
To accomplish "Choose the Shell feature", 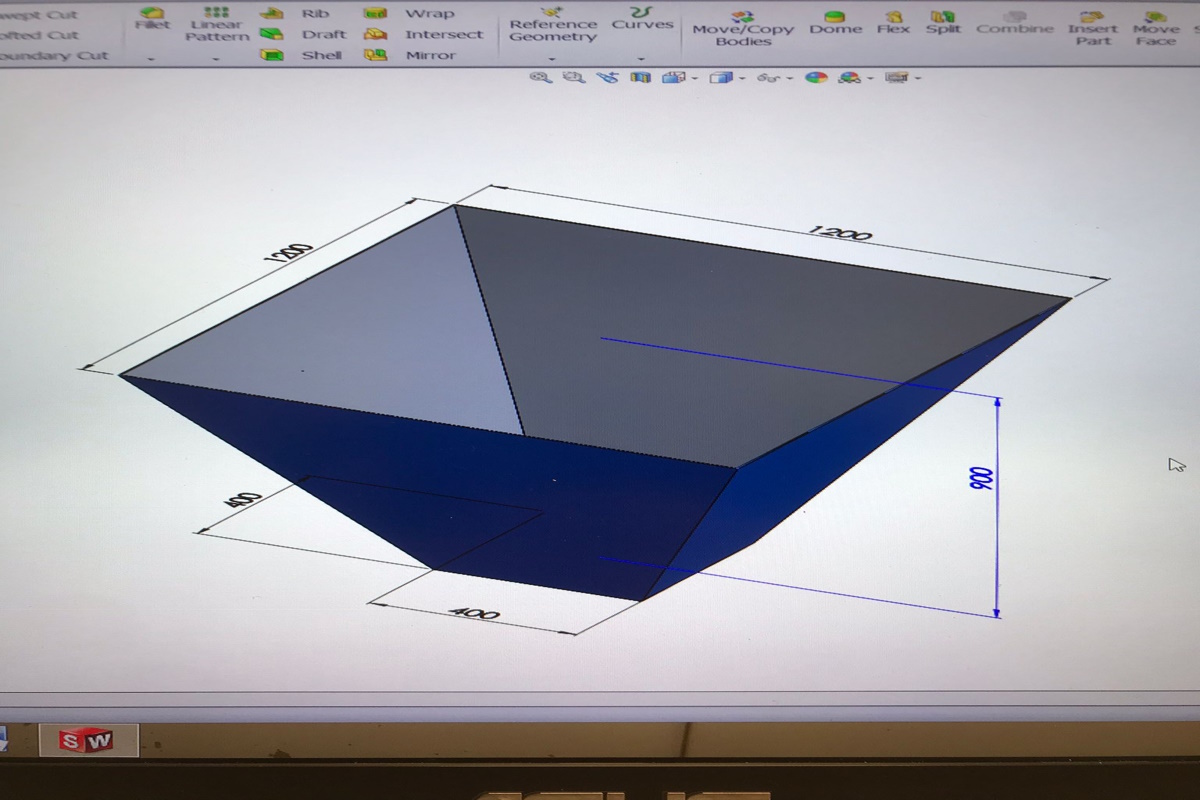I will 301,55.
